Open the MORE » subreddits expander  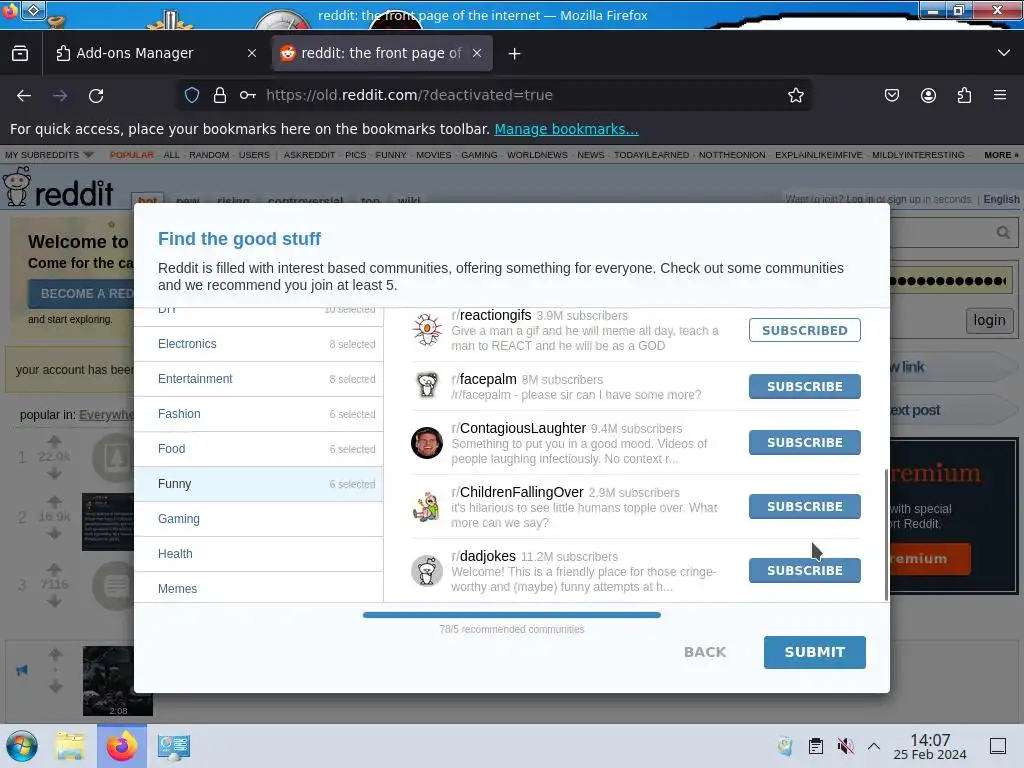1001,155
